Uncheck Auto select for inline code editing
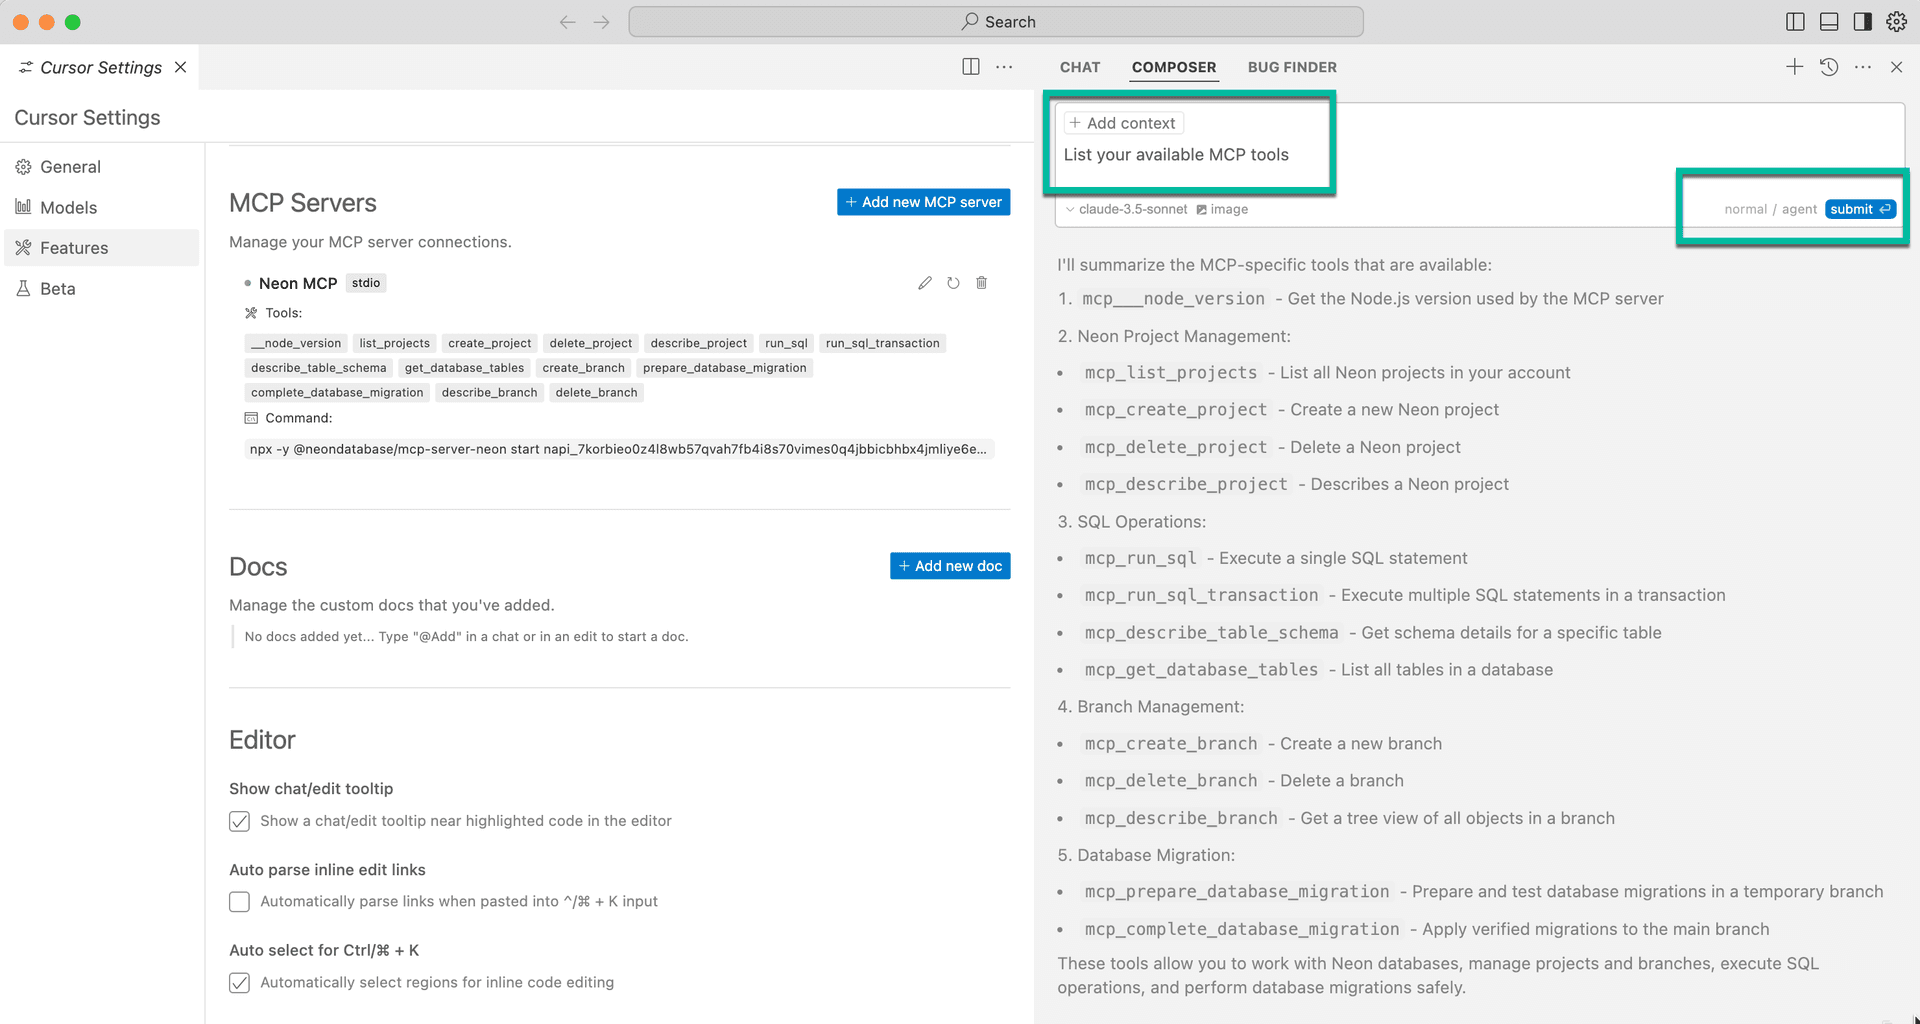 (239, 983)
